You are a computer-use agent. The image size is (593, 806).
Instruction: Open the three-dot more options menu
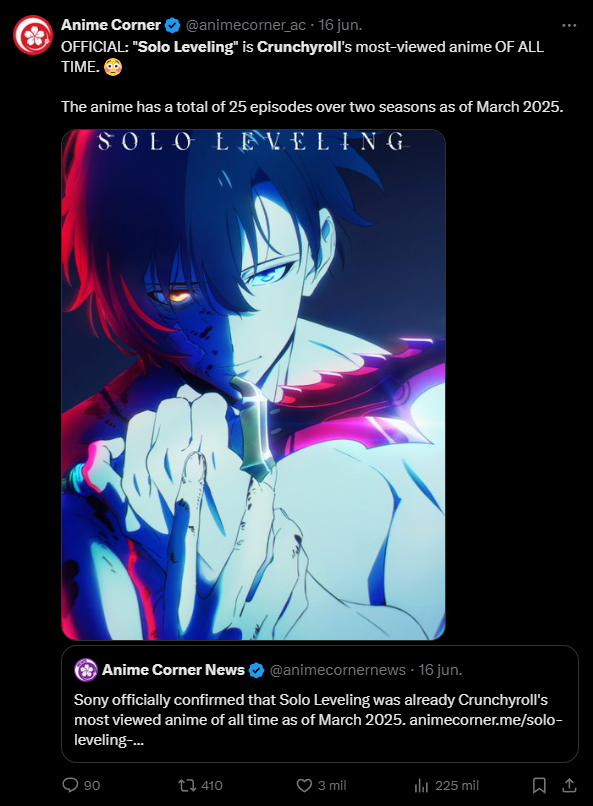pyautogui.click(x=569, y=25)
